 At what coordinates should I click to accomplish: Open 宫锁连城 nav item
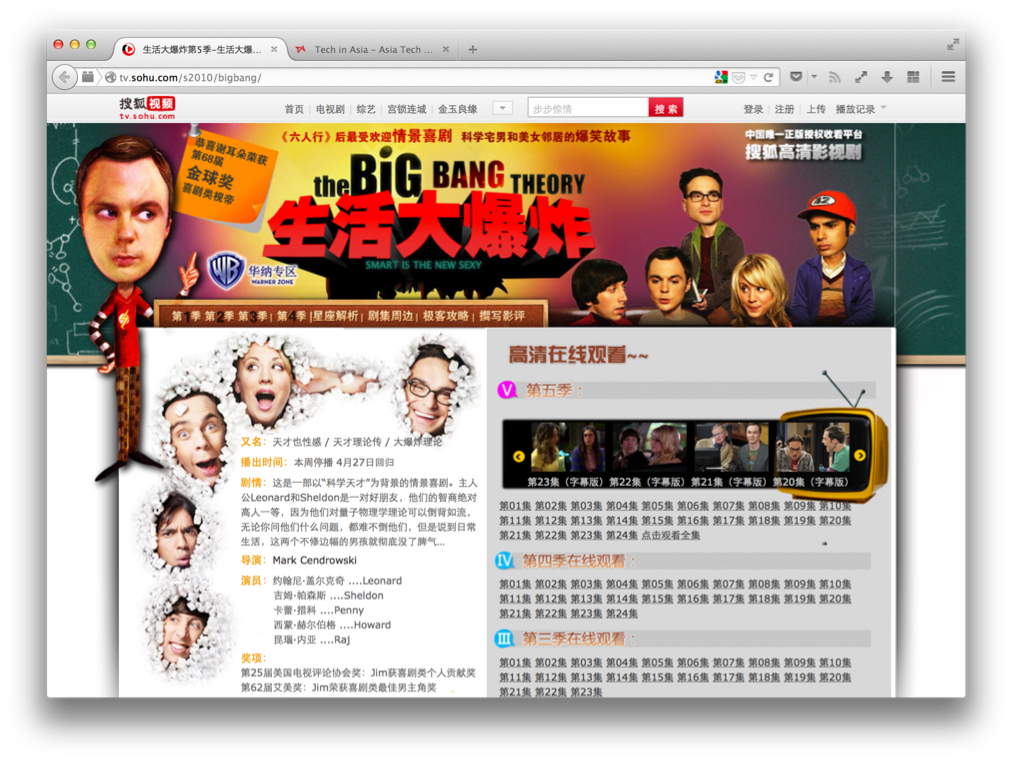pos(407,109)
